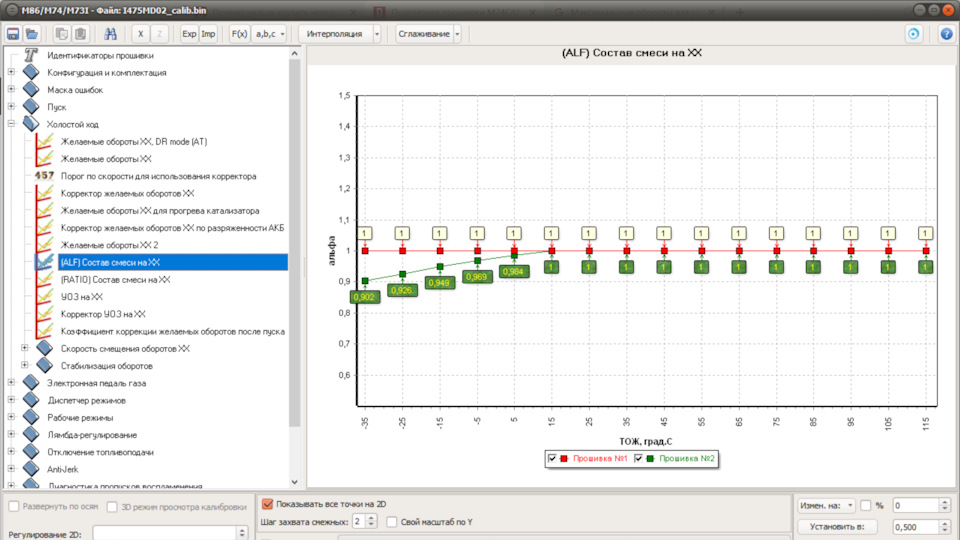Collapse the Холостой ход node
Screen dimensions: 960x540
[x=11, y=124]
